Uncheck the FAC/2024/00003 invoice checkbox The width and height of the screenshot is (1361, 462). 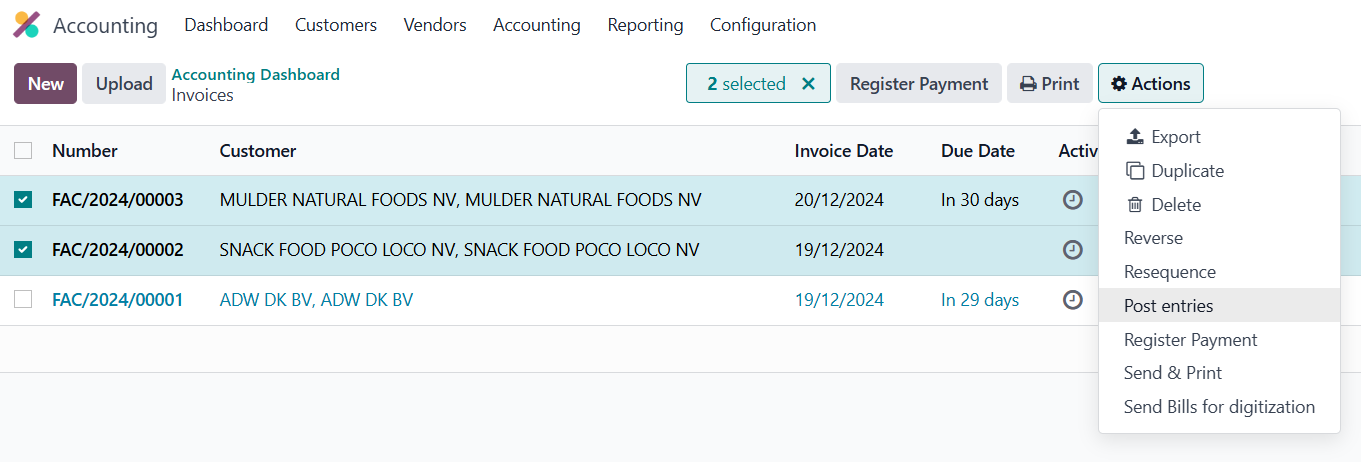click(x=23, y=200)
